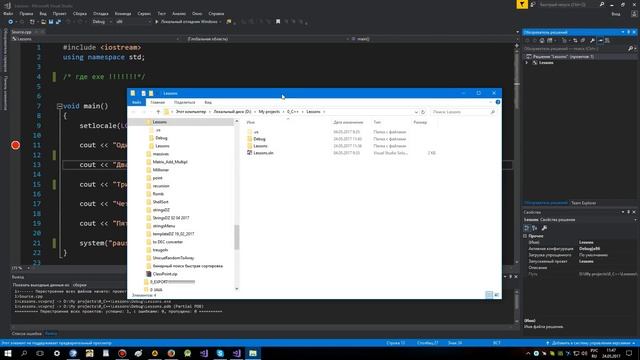Open the Поделиться ribbon tab in Explorer
This screenshot has width=640, height=360.
184,102
